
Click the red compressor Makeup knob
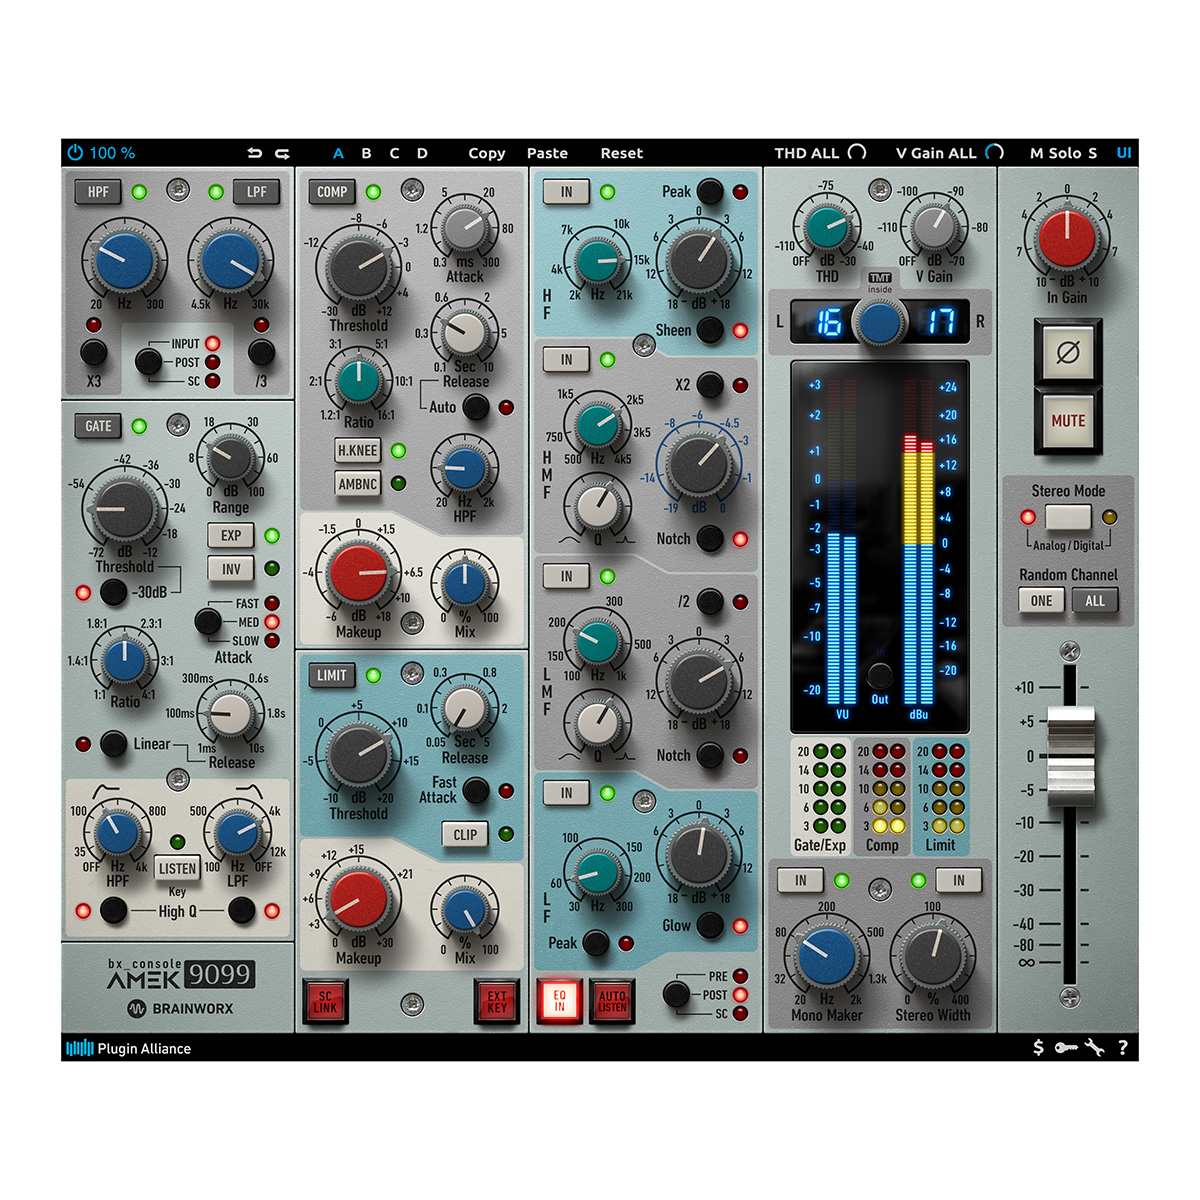click(x=359, y=573)
